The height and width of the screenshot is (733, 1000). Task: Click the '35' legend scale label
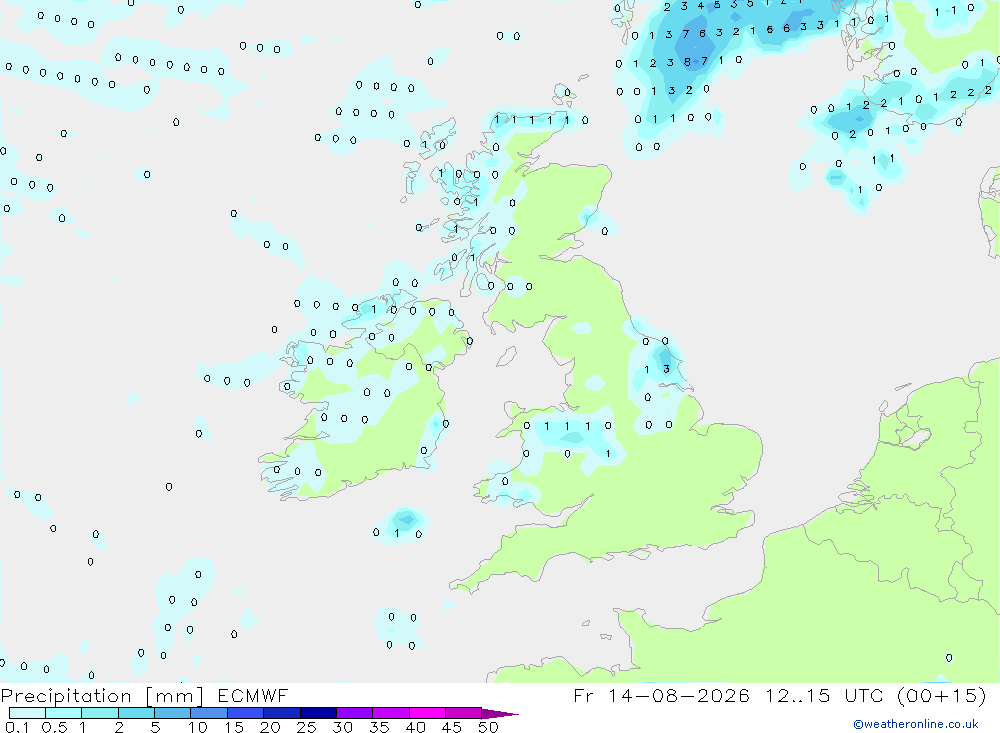[x=379, y=727]
